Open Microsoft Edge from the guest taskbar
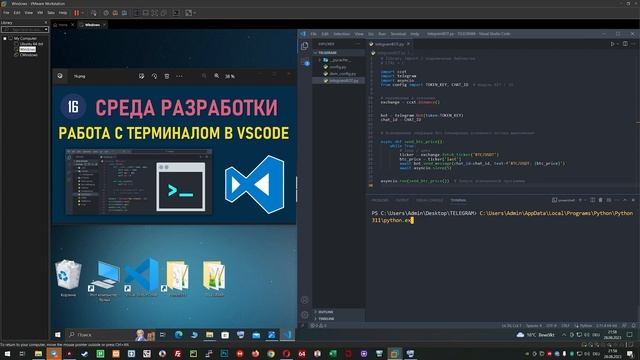This screenshot has height=360, width=640. [x=179, y=335]
